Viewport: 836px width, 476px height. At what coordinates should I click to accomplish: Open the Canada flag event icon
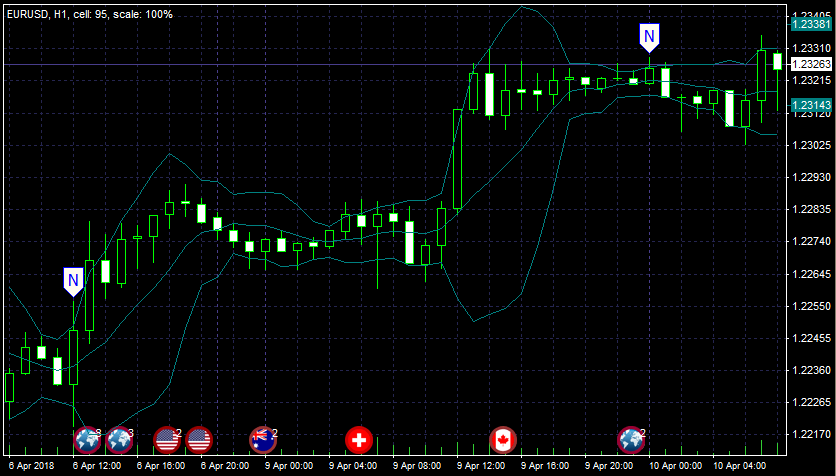[503, 440]
